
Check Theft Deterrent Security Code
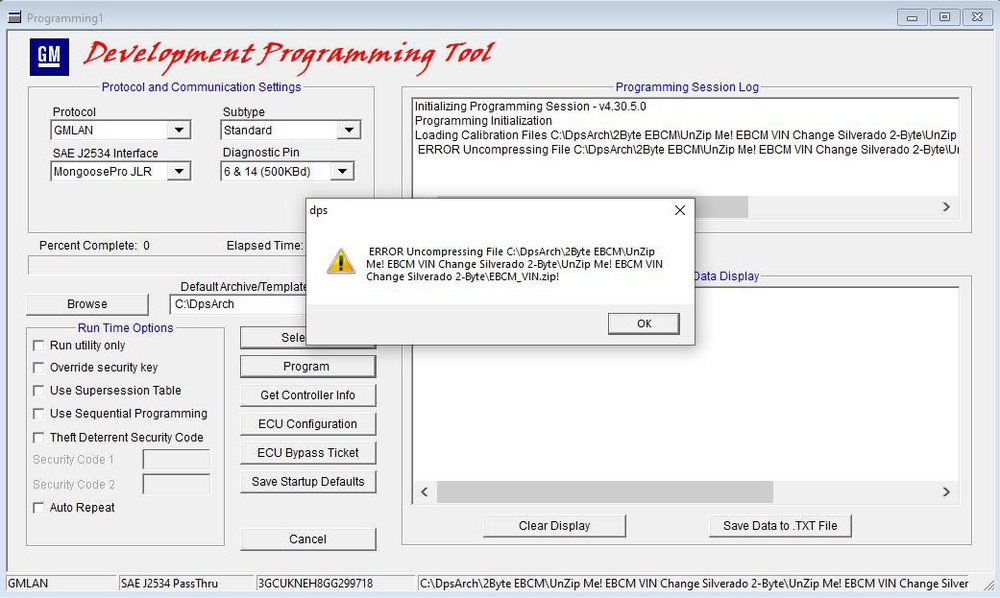[x=38, y=437]
